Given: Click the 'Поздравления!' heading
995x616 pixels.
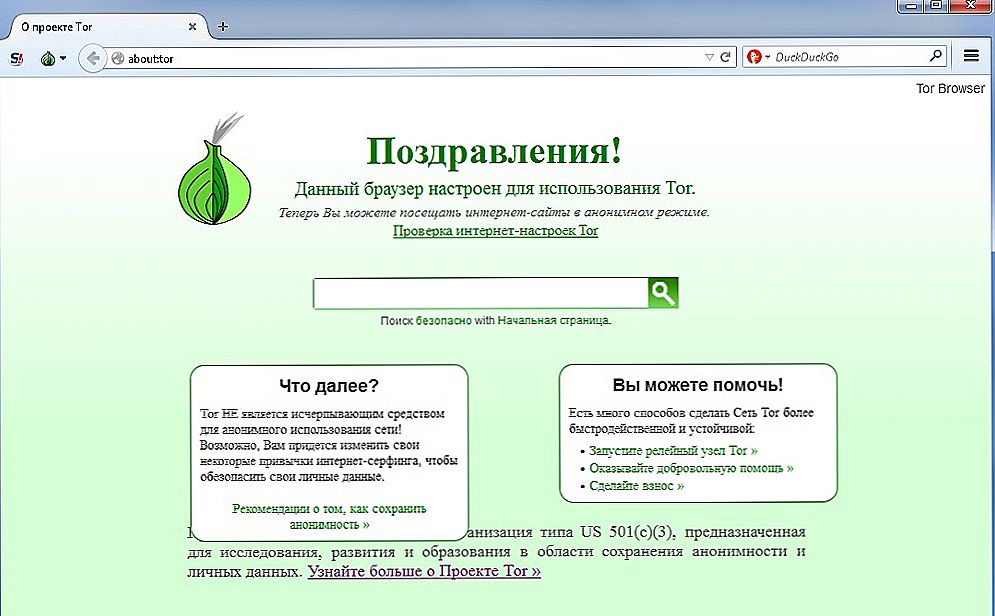Looking at the screenshot, I should 494,151.
